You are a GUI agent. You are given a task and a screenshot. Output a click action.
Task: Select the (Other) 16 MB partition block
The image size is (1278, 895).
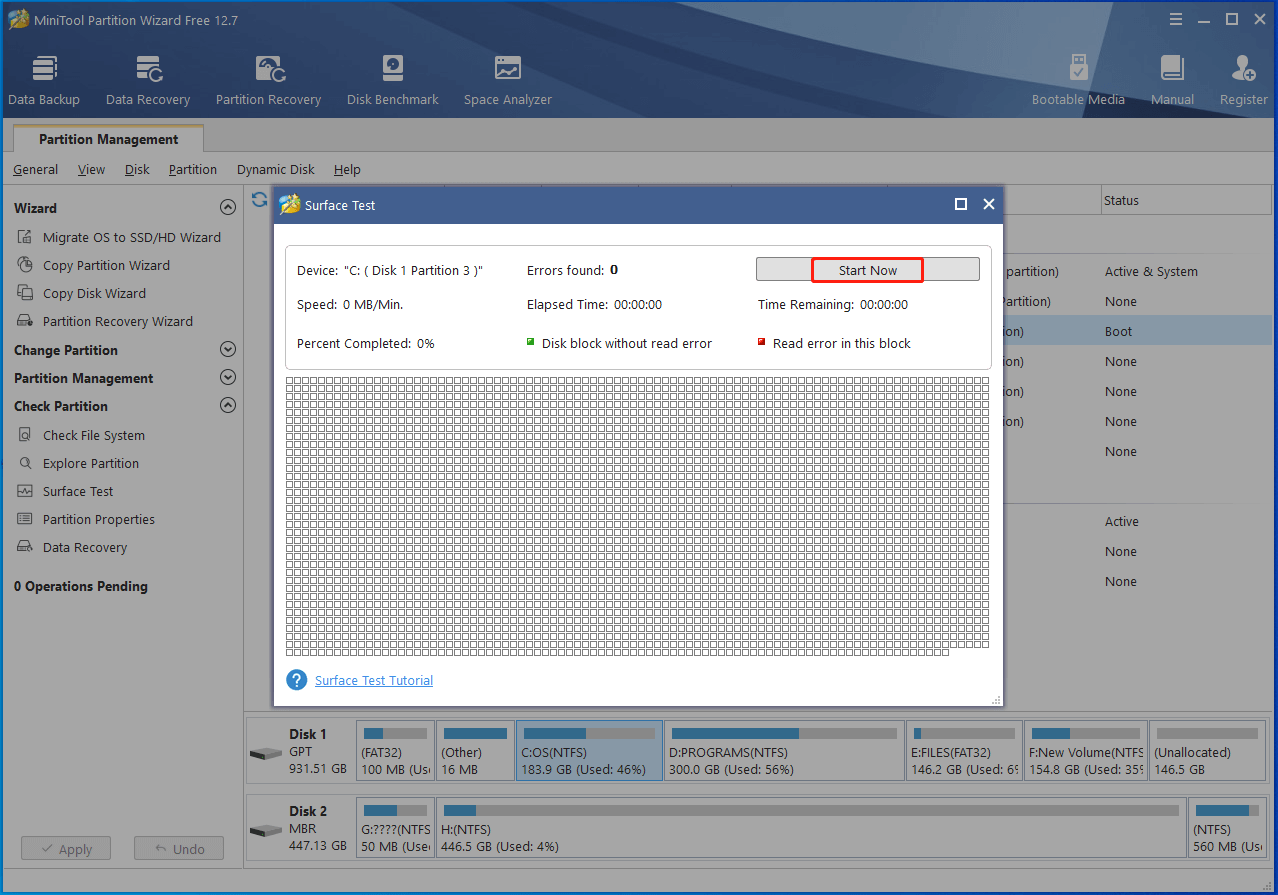(x=476, y=751)
